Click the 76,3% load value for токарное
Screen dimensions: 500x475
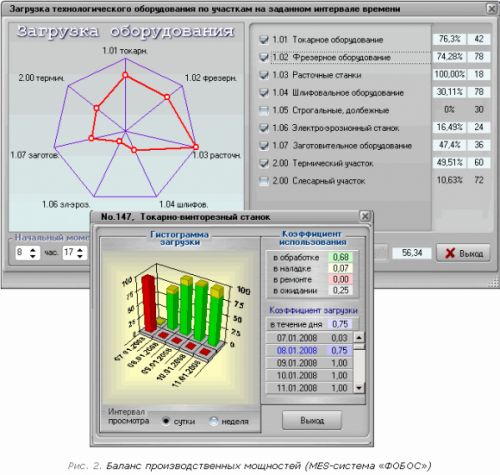449,39
